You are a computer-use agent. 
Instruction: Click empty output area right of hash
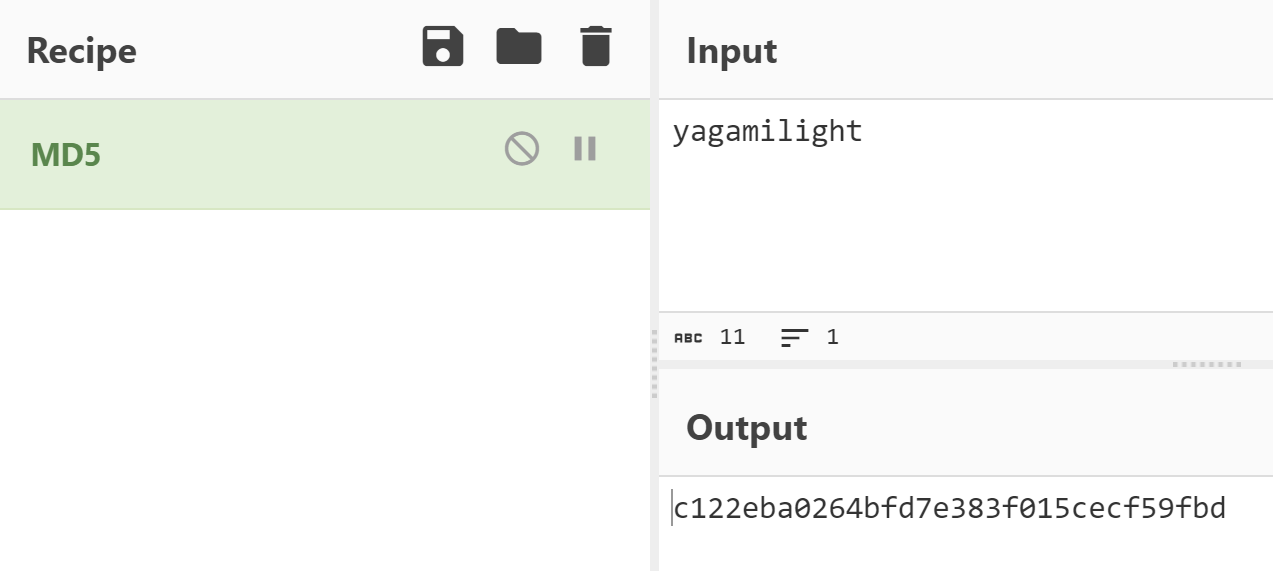[1250, 510]
